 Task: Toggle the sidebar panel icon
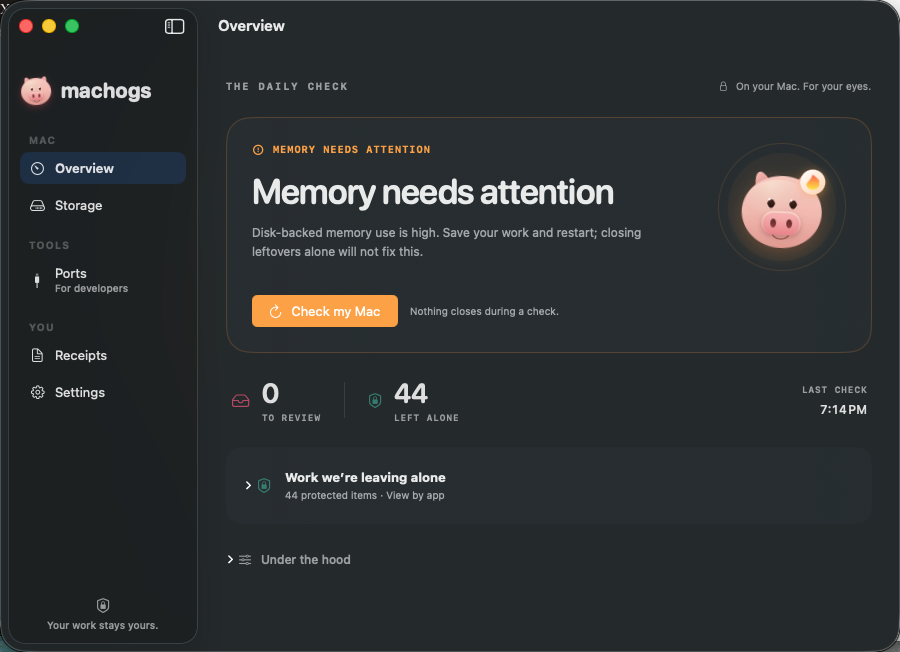[x=174, y=26]
